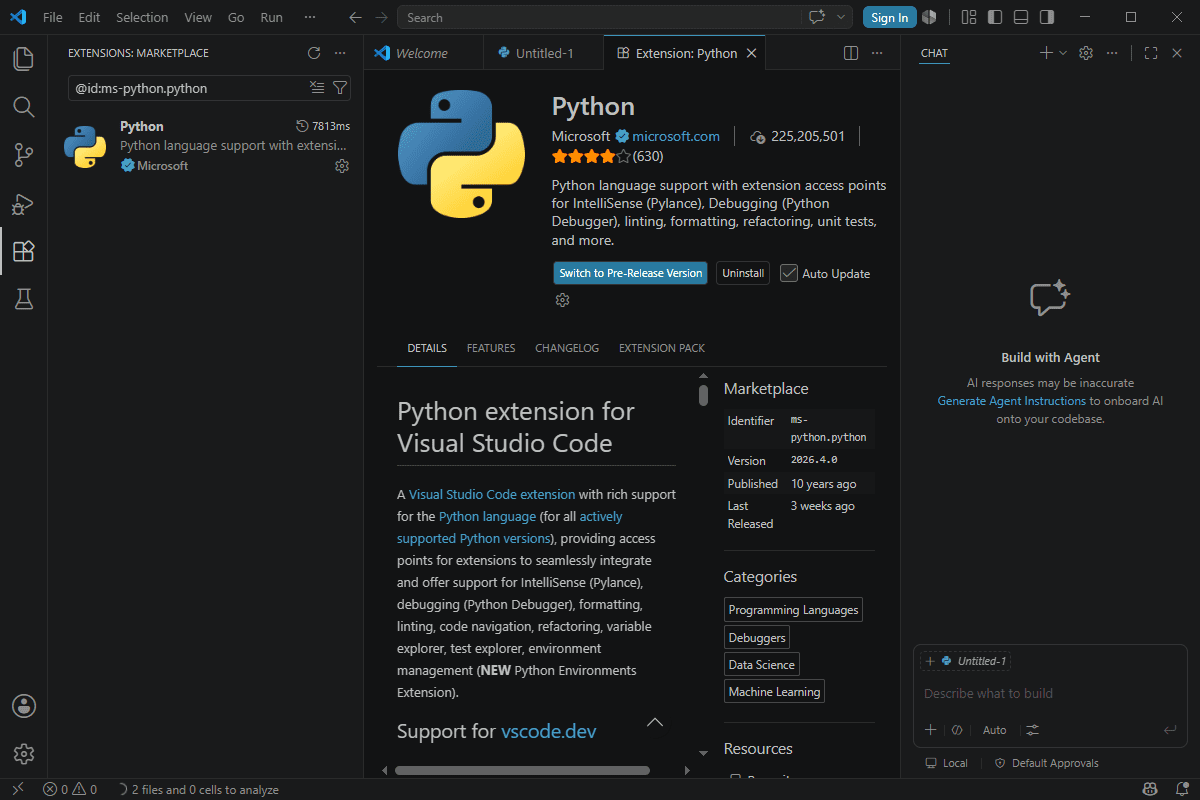Collapse details with the up chevron
Viewport: 1200px width, 800px height.
[655, 722]
